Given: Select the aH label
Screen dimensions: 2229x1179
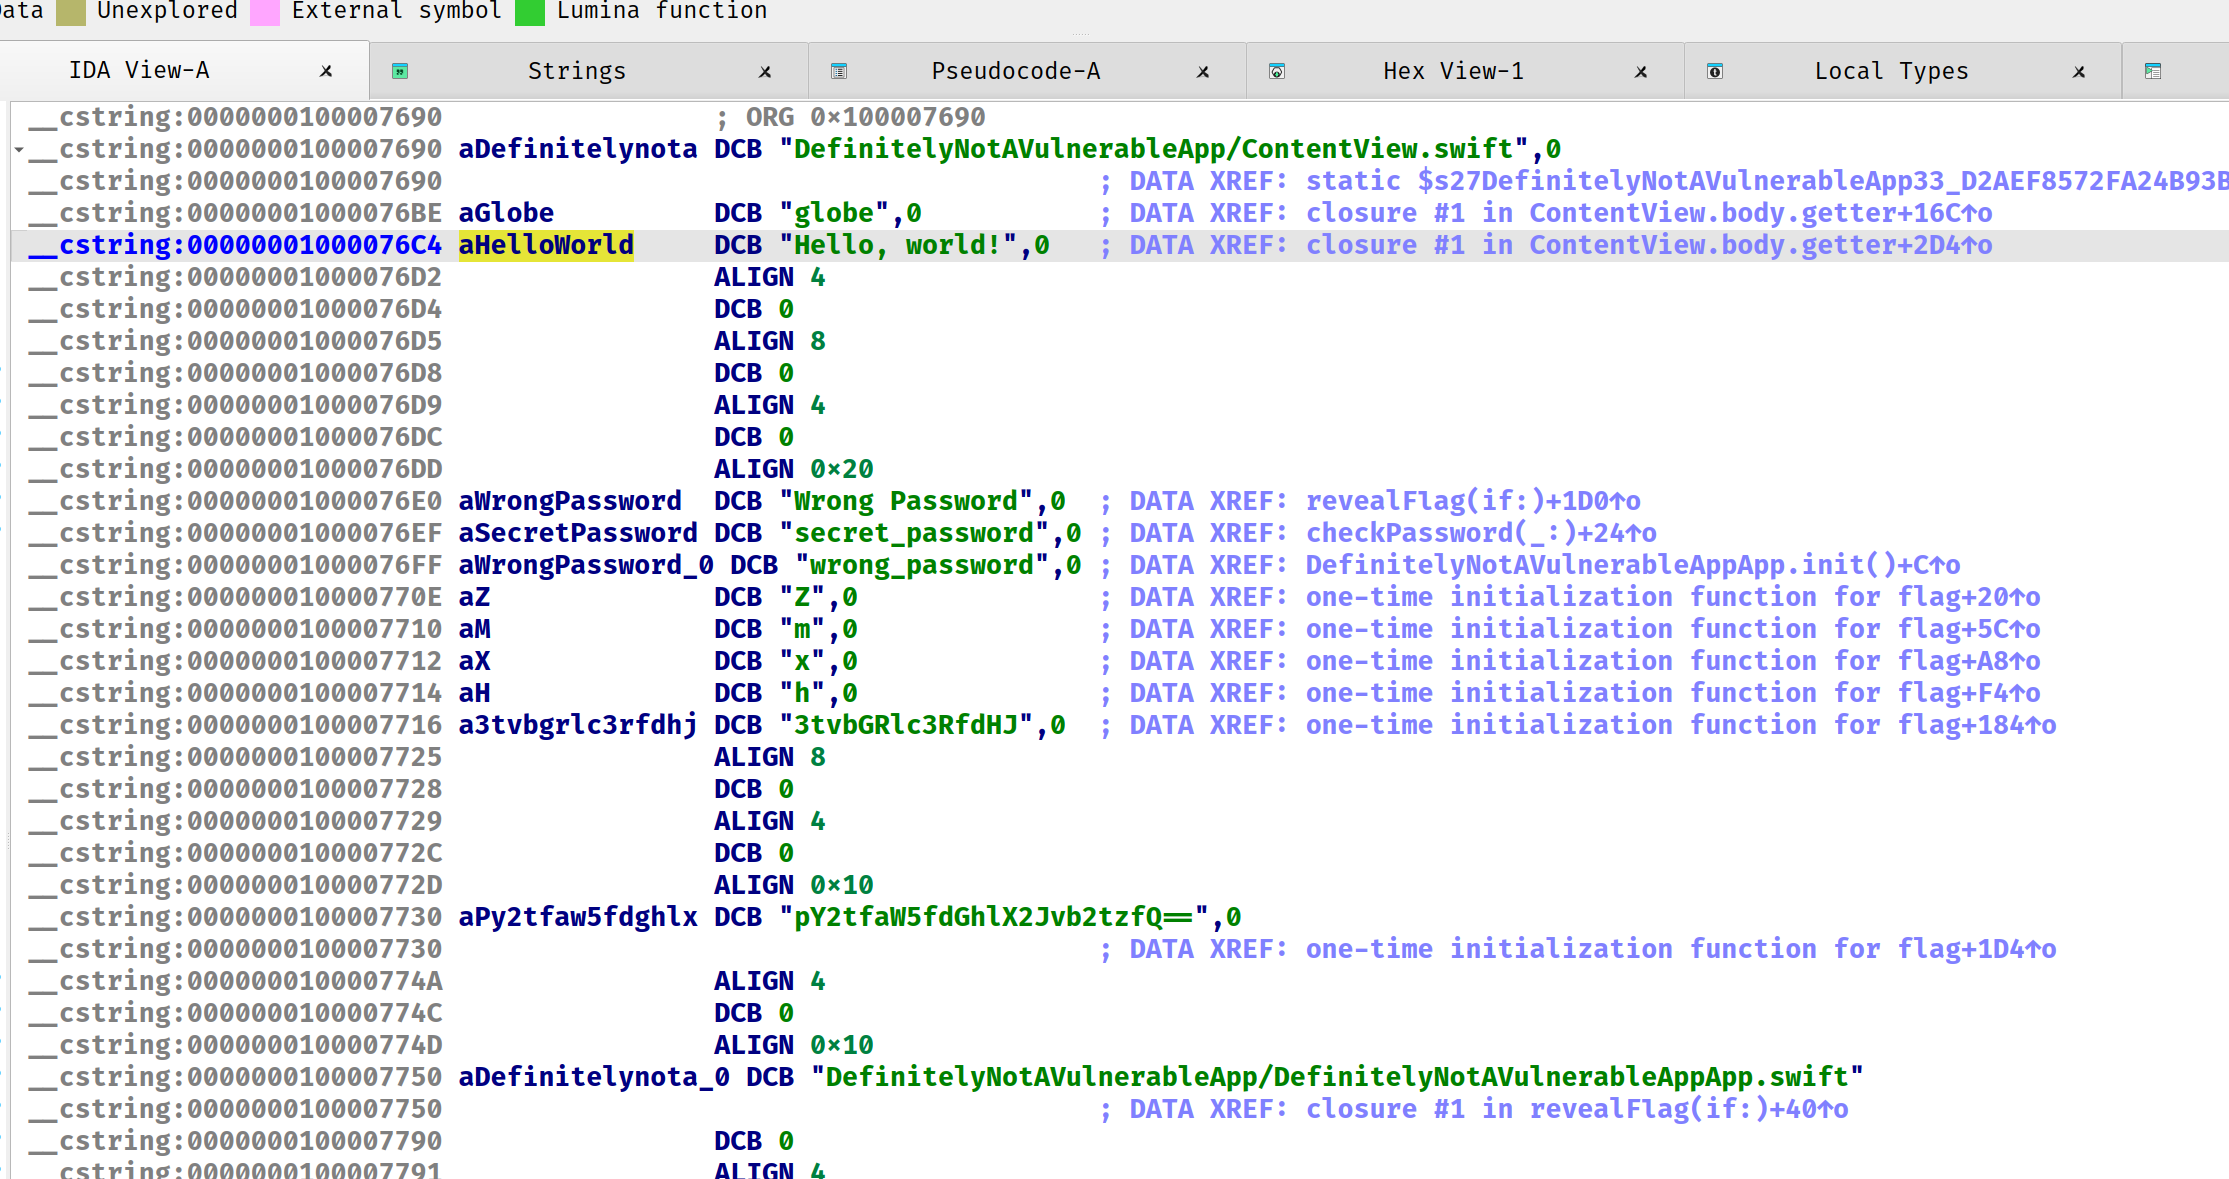Looking at the screenshot, I should (474, 693).
